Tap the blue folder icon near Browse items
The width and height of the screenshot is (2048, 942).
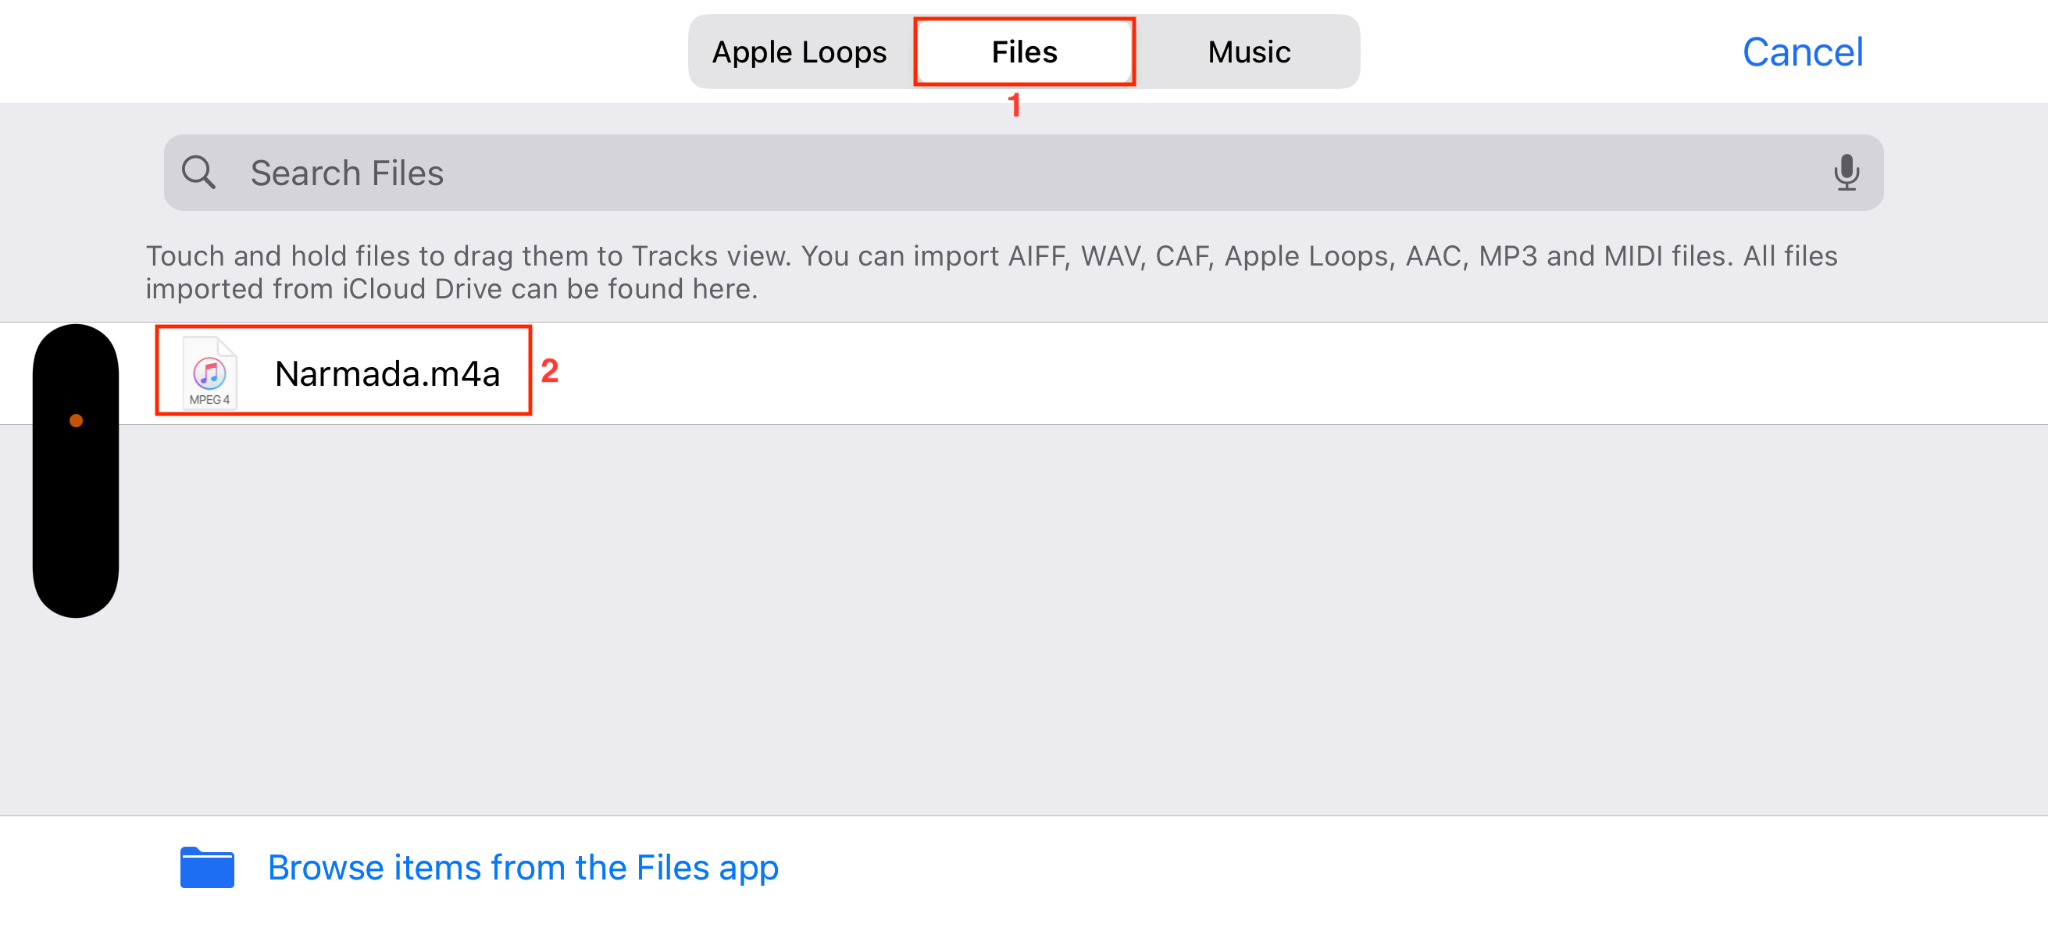tap(206, 866)
